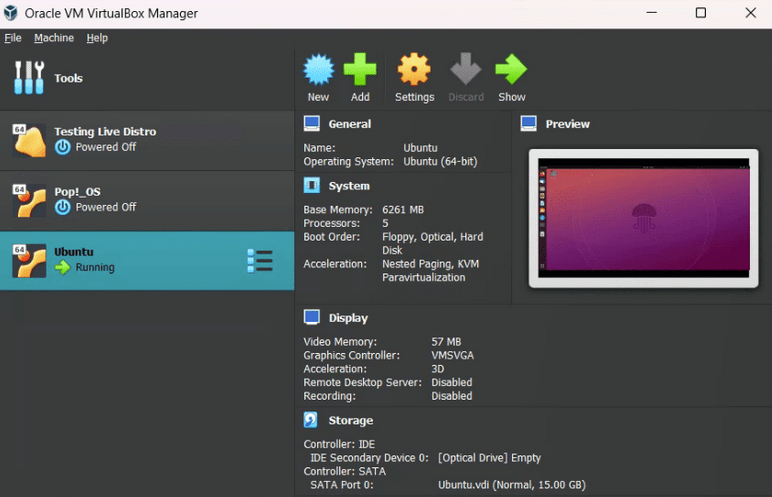Click the Pop!_OS machine icon
Image resolution: width=772 pixels, height=497 pixels.
tap(30, 200)
